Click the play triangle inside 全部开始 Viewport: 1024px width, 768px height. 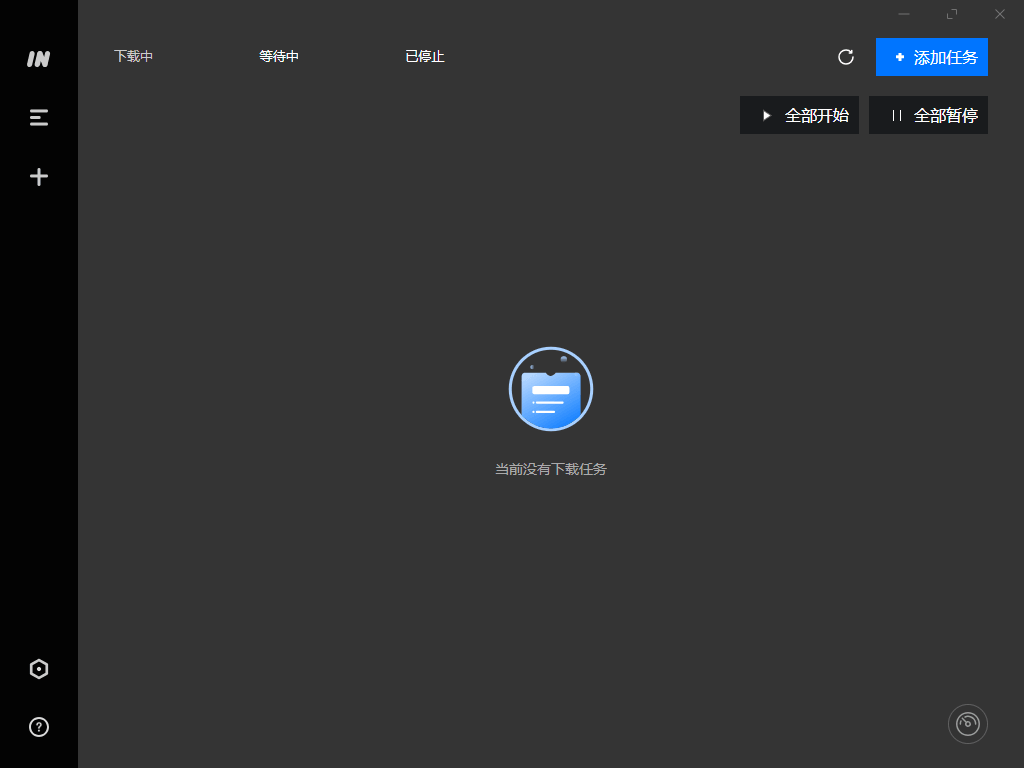(768, 115)
